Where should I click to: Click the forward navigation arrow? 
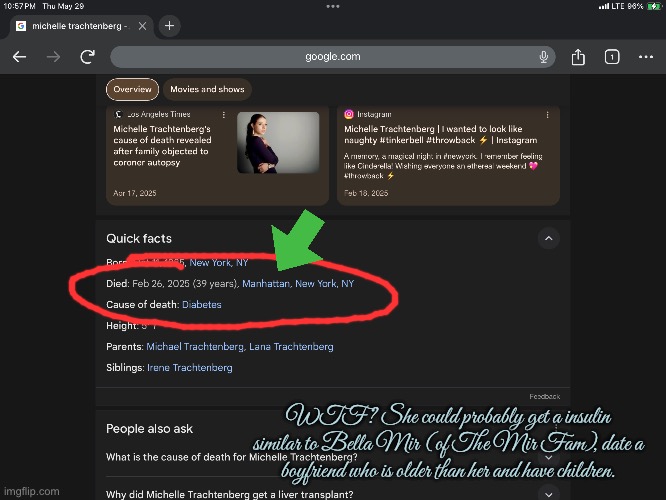[54, 56]
